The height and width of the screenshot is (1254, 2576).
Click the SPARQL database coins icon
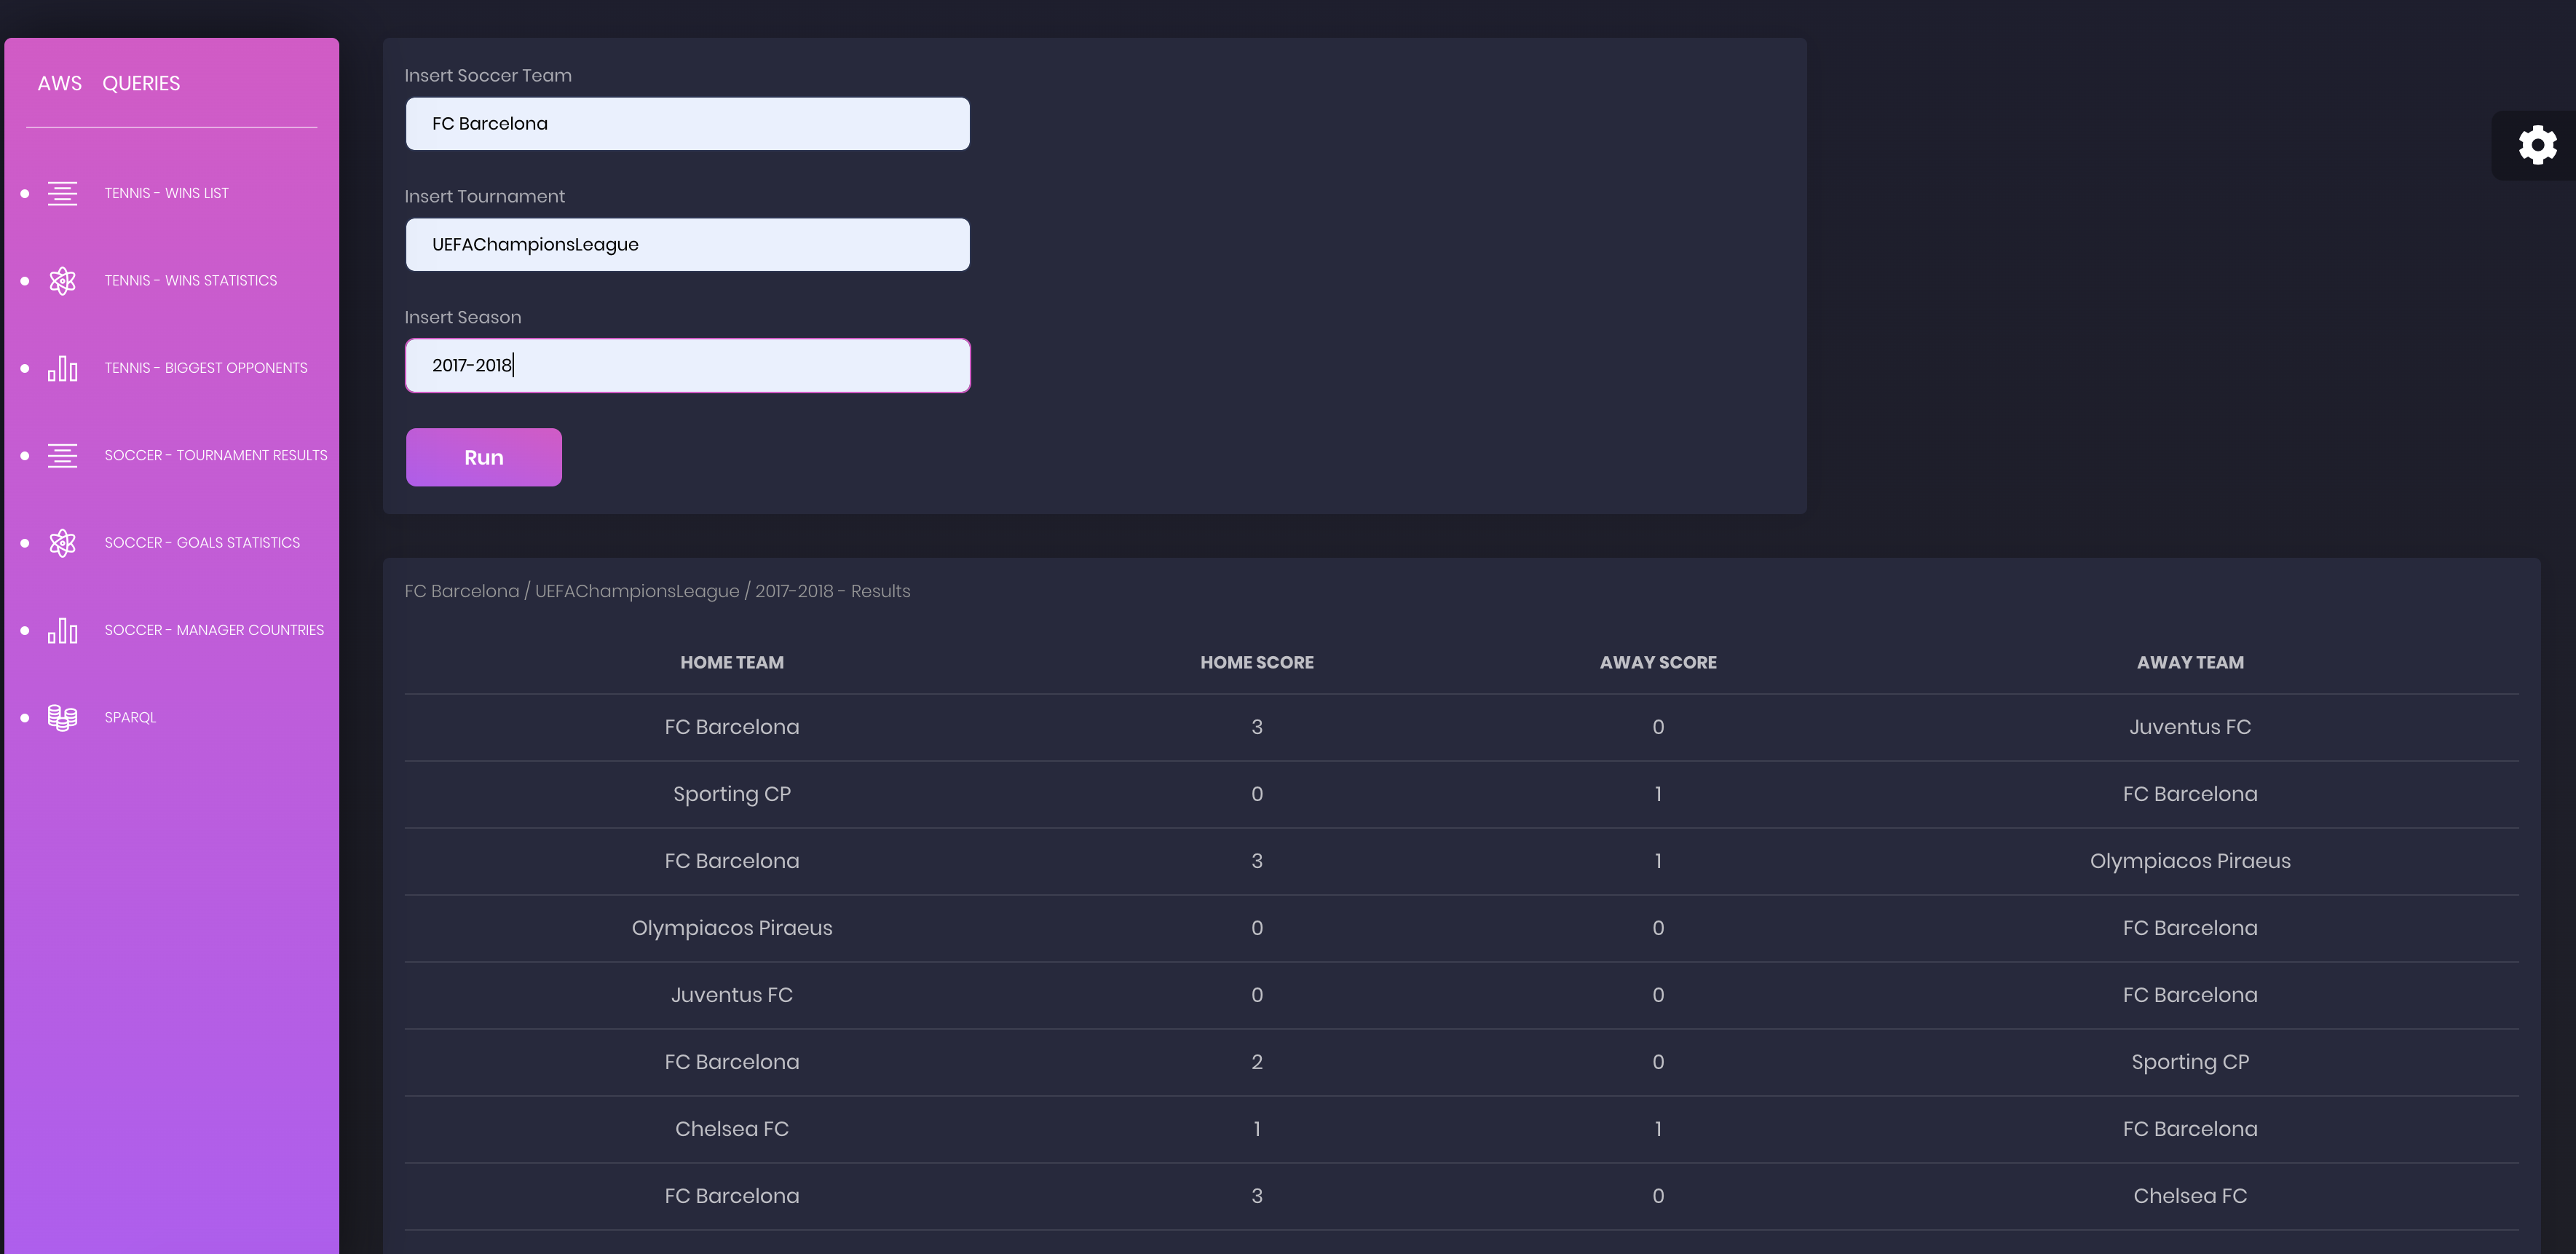(x=62, y=718)
